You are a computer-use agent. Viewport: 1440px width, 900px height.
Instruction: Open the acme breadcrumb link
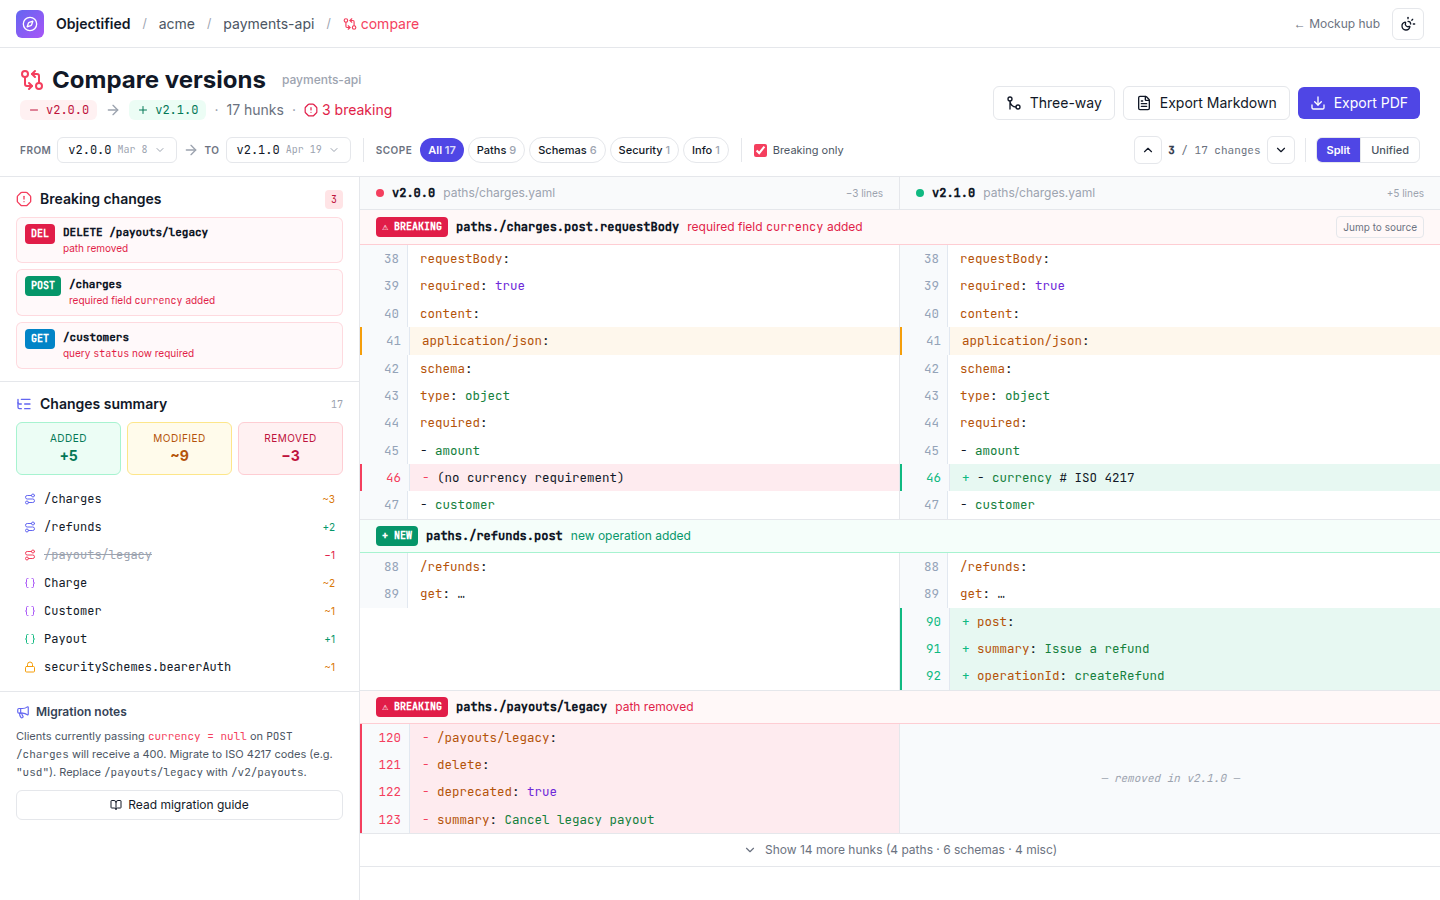177,24
